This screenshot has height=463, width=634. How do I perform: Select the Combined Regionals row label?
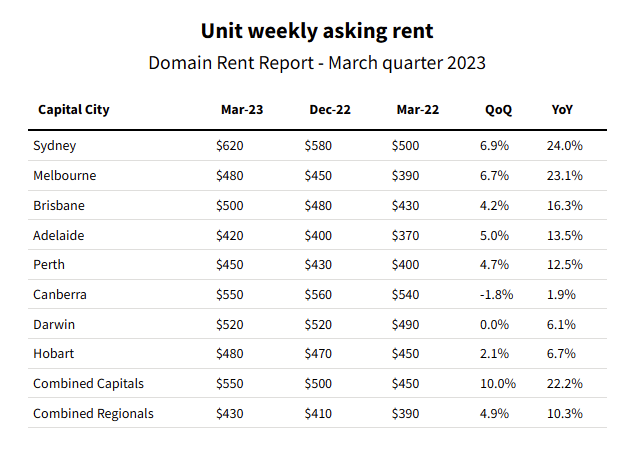point(93,414)
